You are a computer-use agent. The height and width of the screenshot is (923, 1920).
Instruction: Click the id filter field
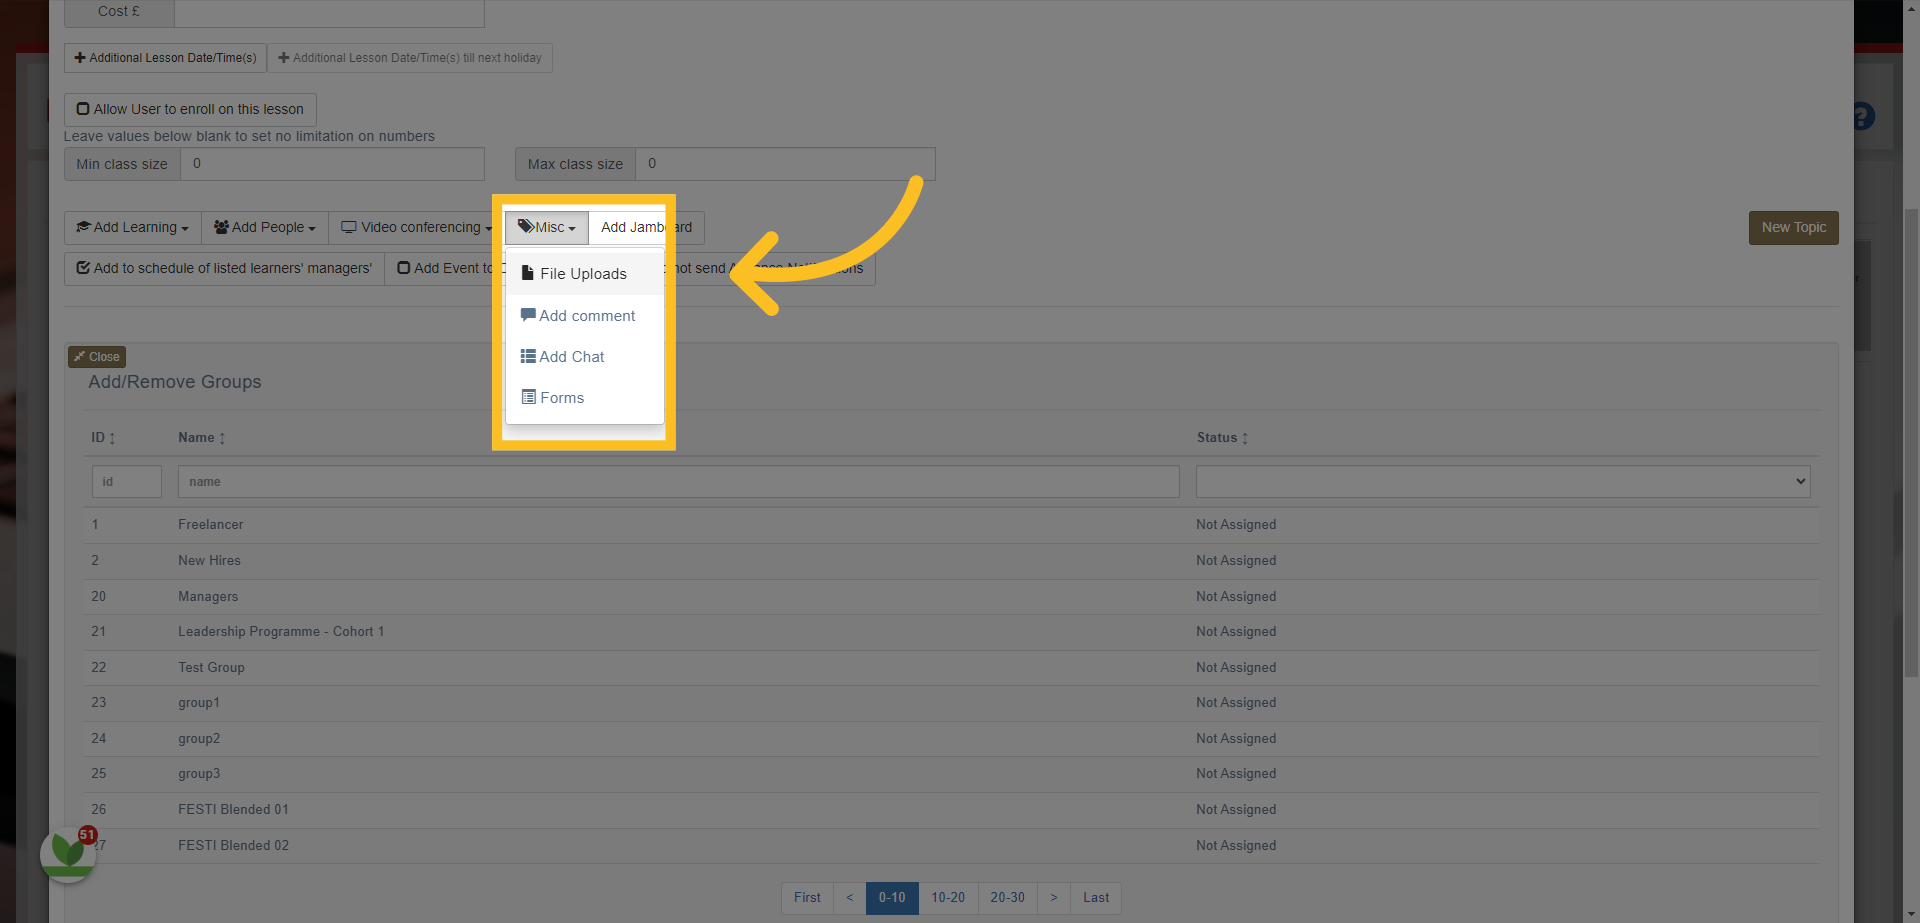127,482
